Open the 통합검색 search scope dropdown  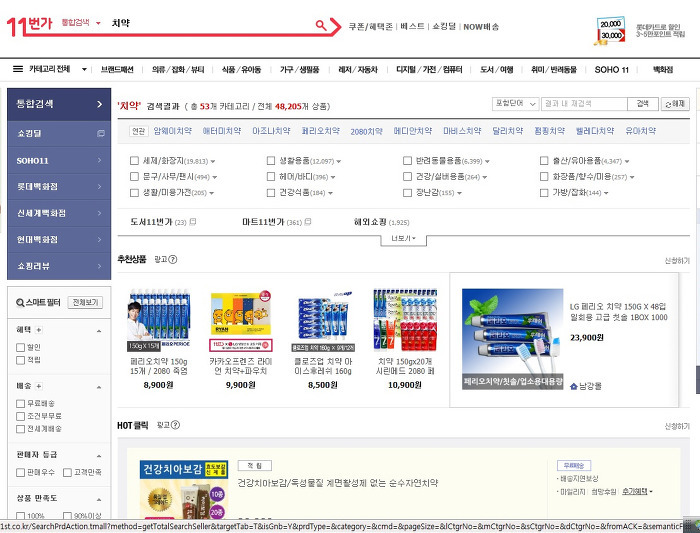point(81,23)
